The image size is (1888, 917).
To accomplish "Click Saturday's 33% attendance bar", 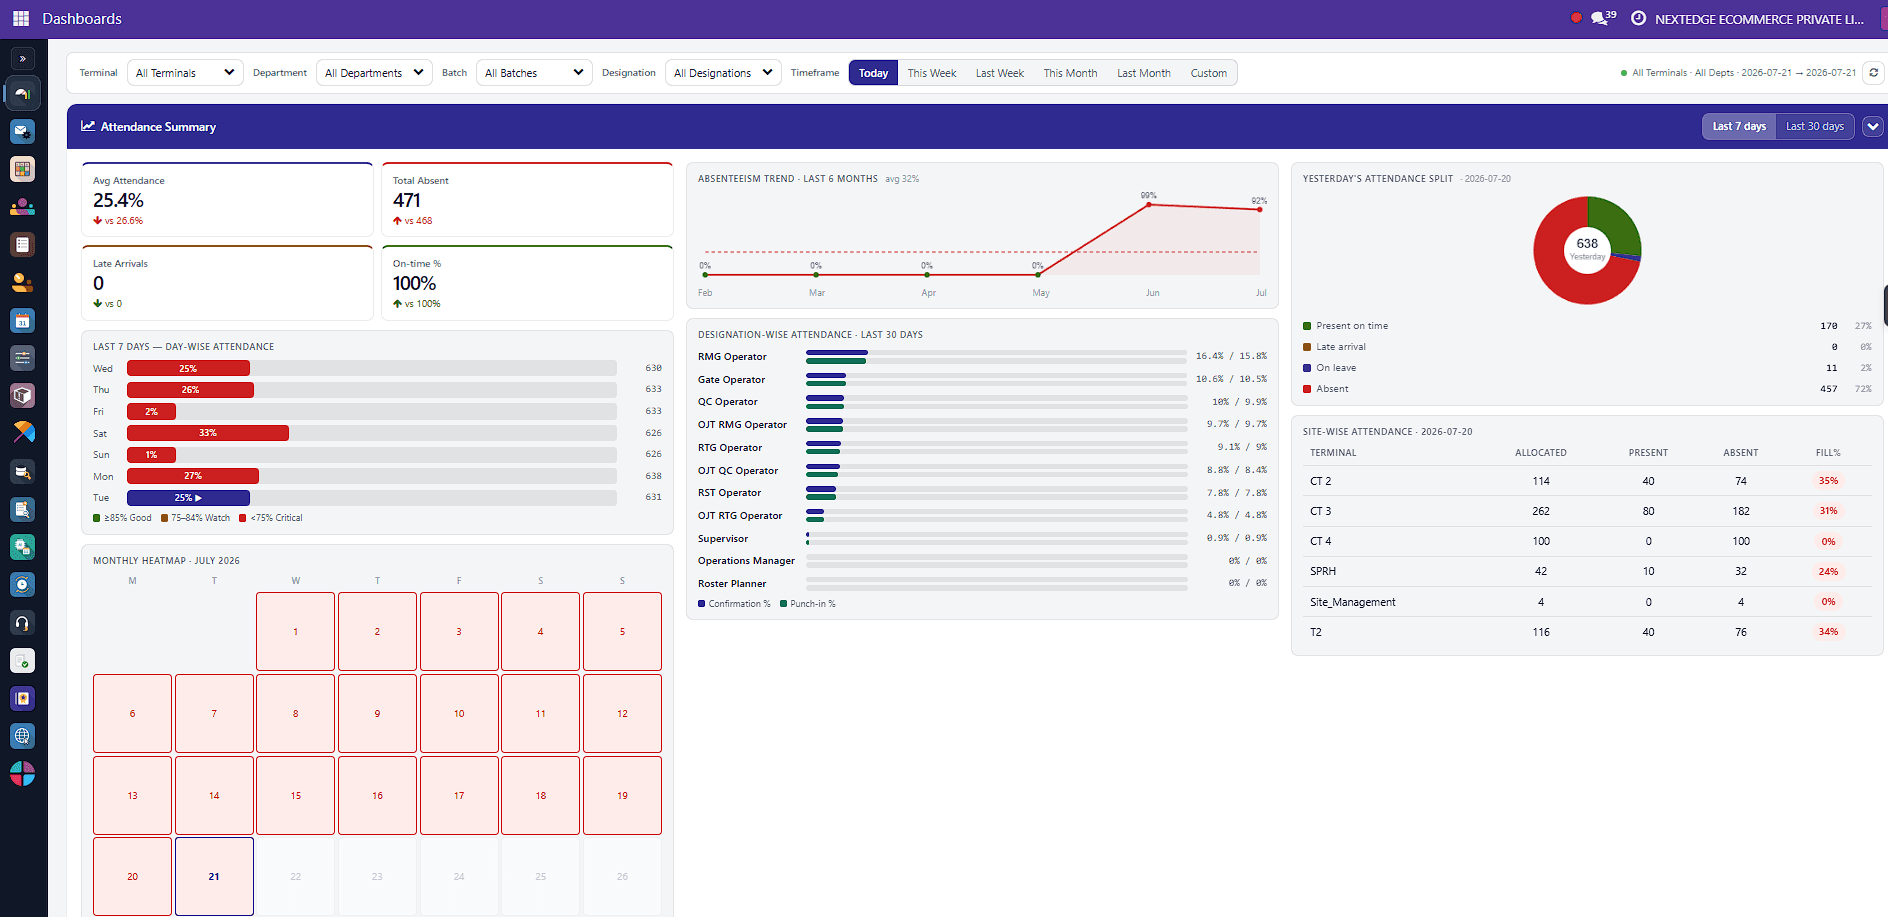I will tap(208, 433).
